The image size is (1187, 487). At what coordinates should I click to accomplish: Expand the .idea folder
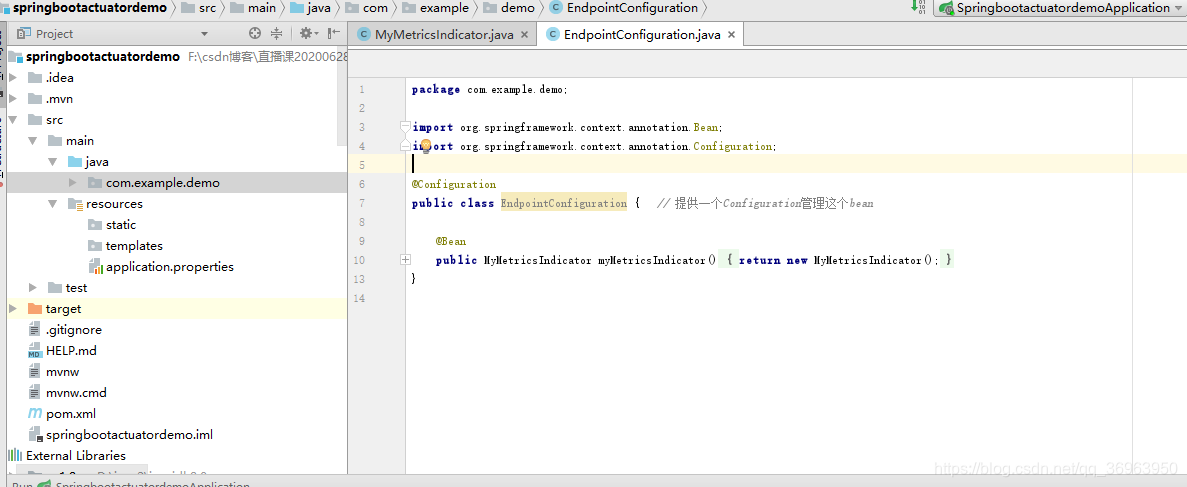coord(13,77)
